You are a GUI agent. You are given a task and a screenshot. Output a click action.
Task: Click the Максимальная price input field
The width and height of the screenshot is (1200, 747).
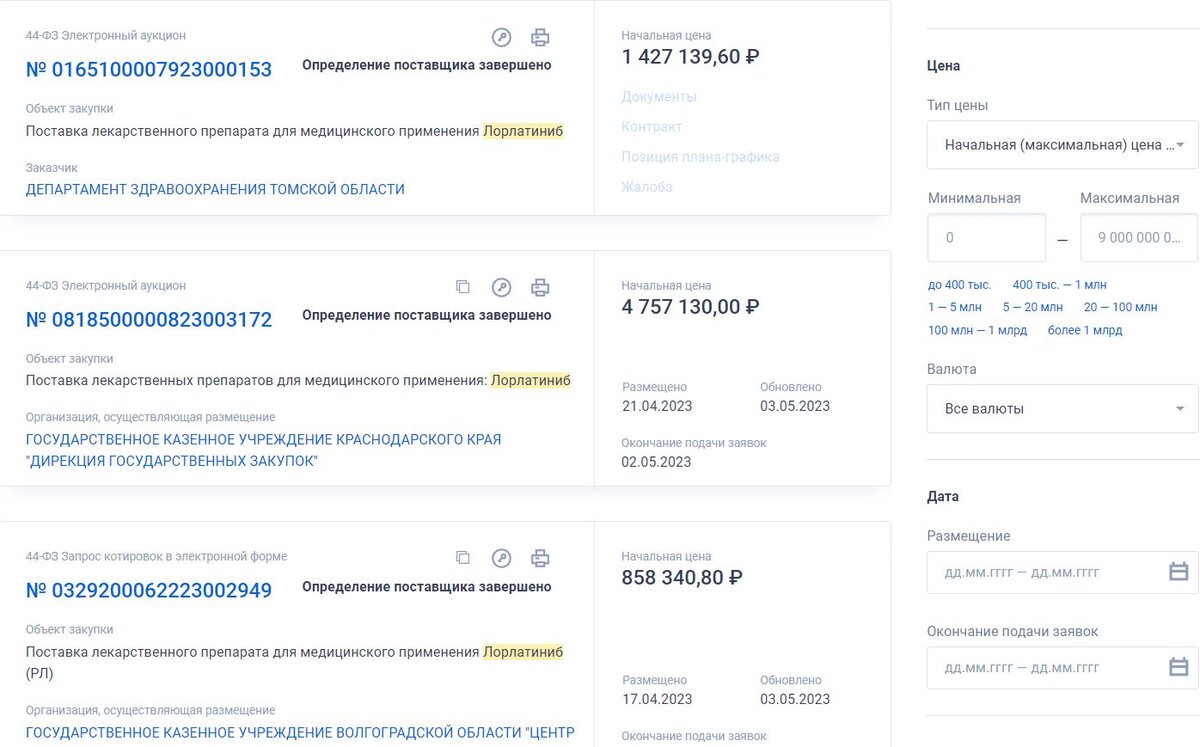click(x=1139, y=237)
